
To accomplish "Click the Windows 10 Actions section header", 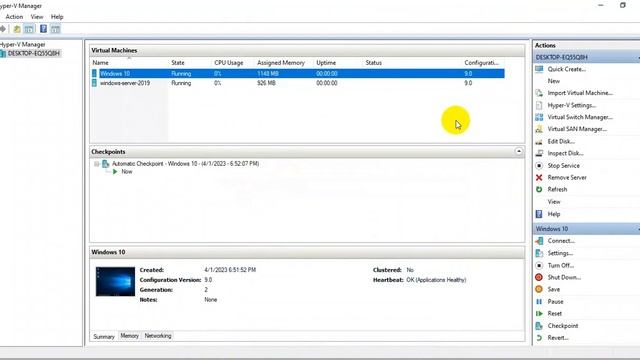I will click(x=586, y=229).
